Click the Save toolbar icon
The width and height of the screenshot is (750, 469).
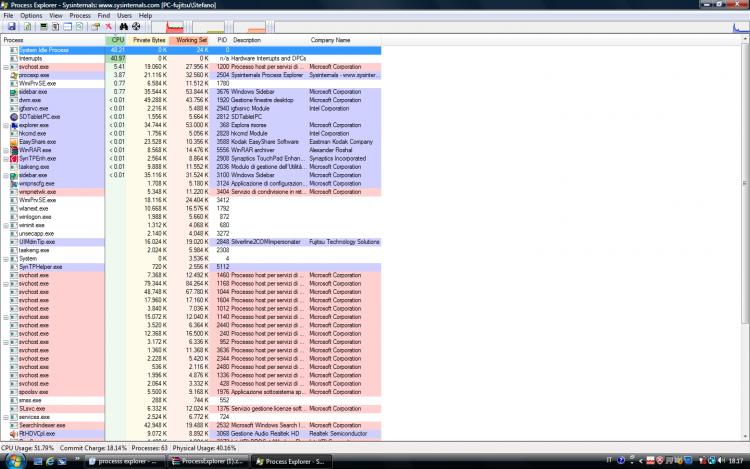tap(11, 27)
